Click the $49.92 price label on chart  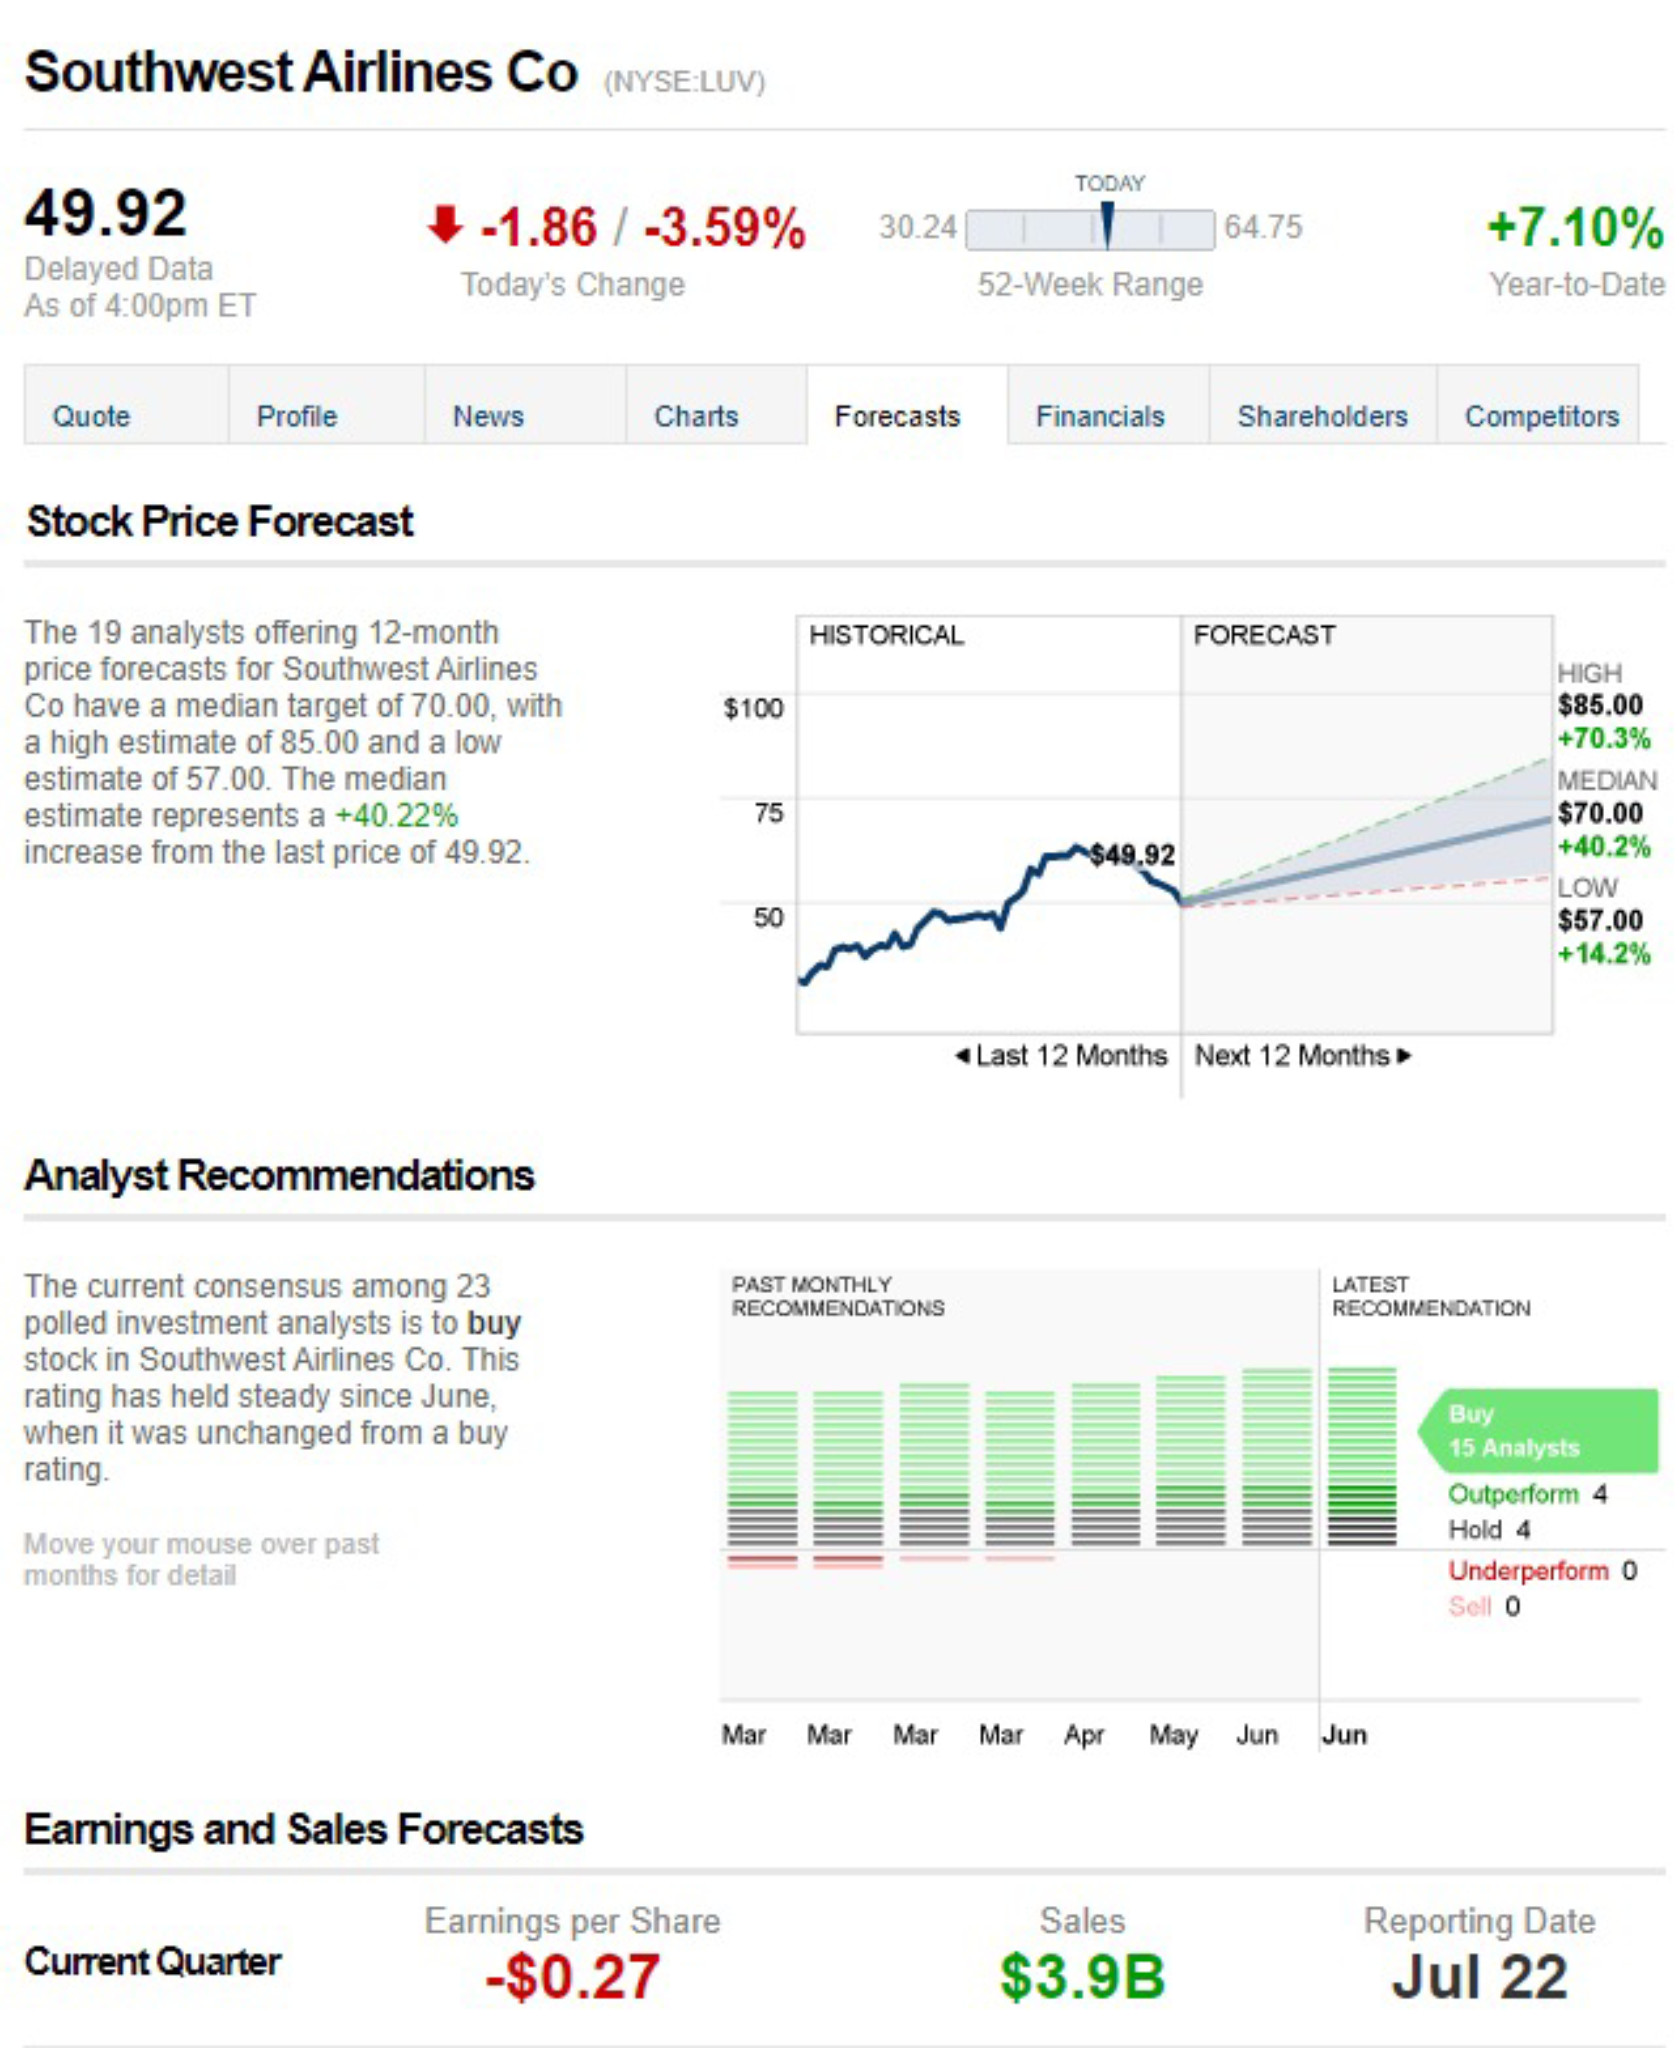(1132, 855)
